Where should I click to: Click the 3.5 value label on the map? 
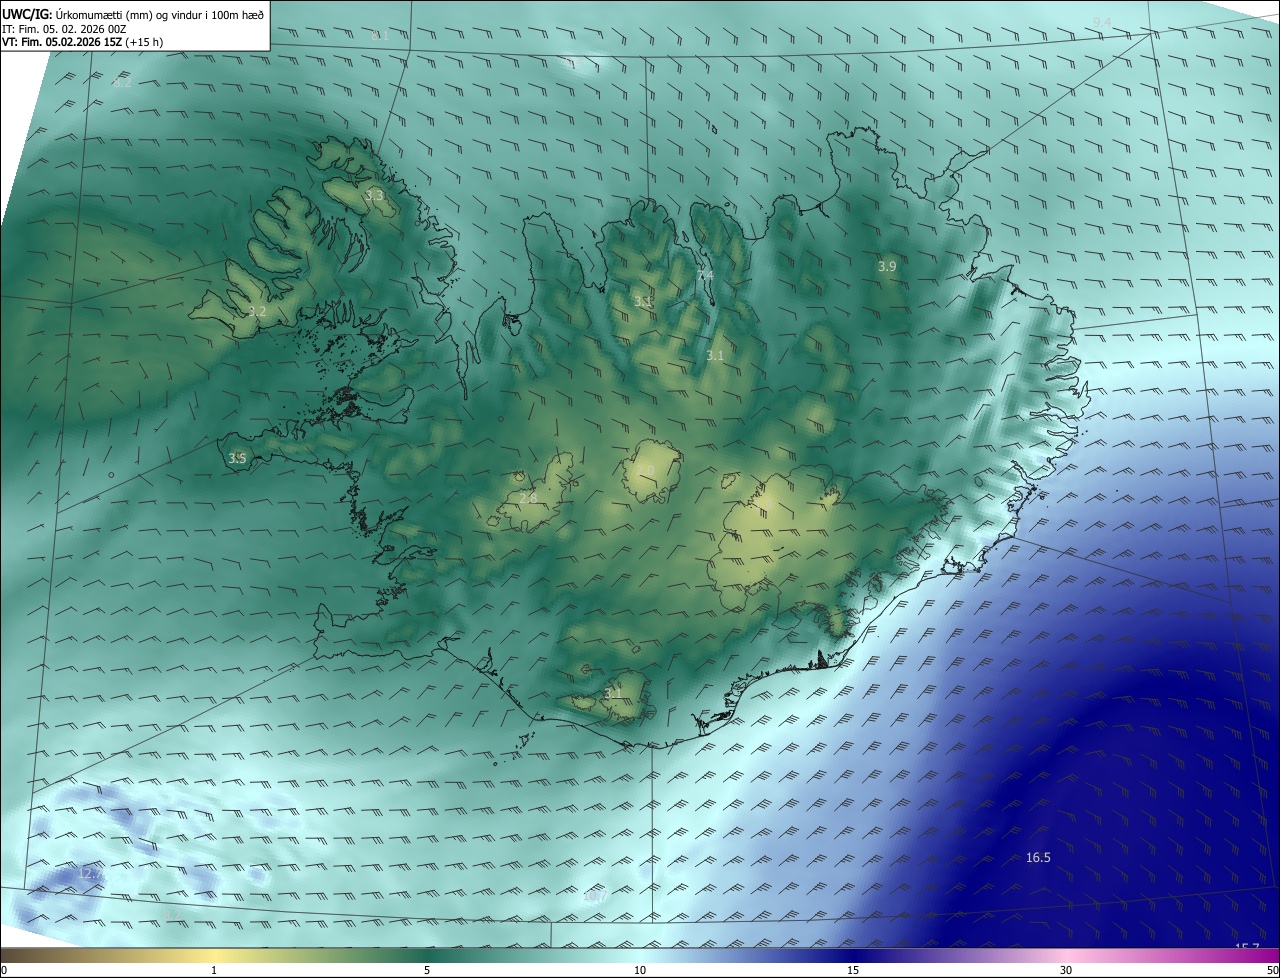pos(237,459)
